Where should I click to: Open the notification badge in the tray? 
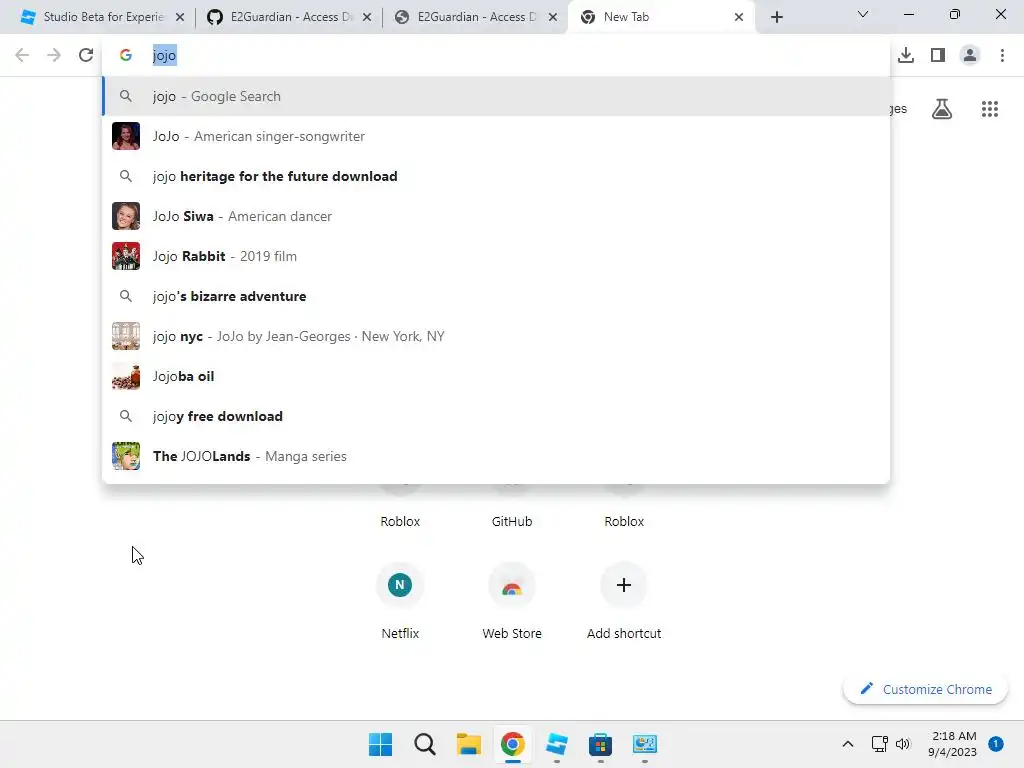(x=996, y=744)
